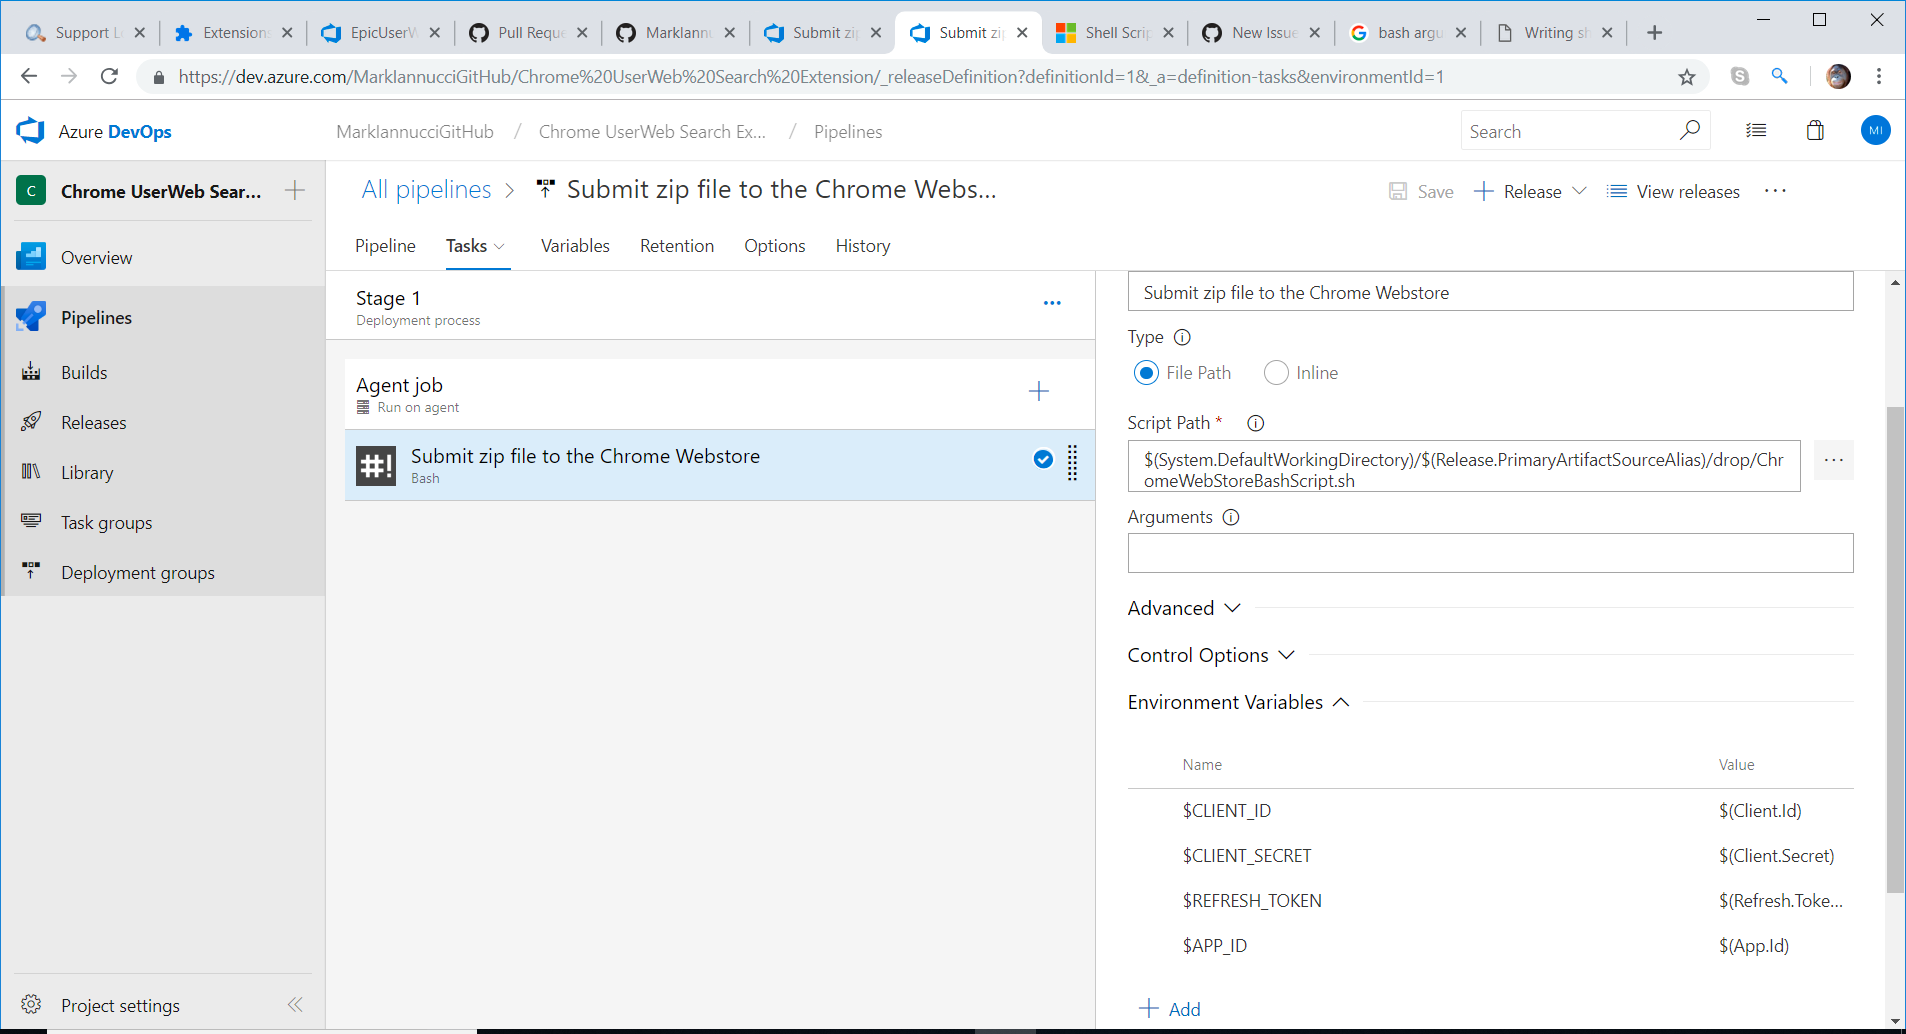The width and height of the screenshot is (1906, 1034).
Task: Open the Tasks tab dropdown
Action: [499, 247]
